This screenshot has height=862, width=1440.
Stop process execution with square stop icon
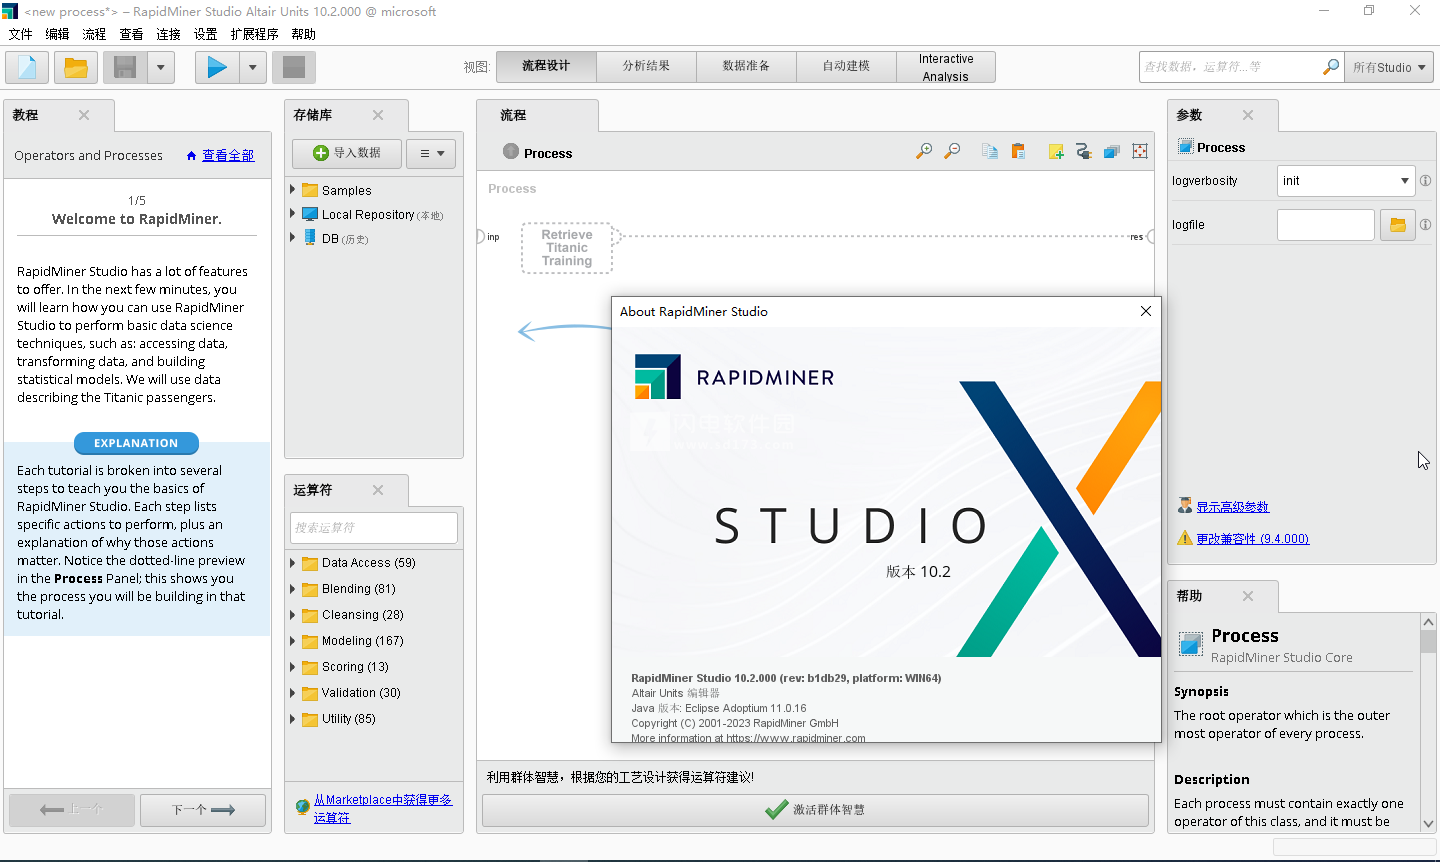click(x=294, y=67)
